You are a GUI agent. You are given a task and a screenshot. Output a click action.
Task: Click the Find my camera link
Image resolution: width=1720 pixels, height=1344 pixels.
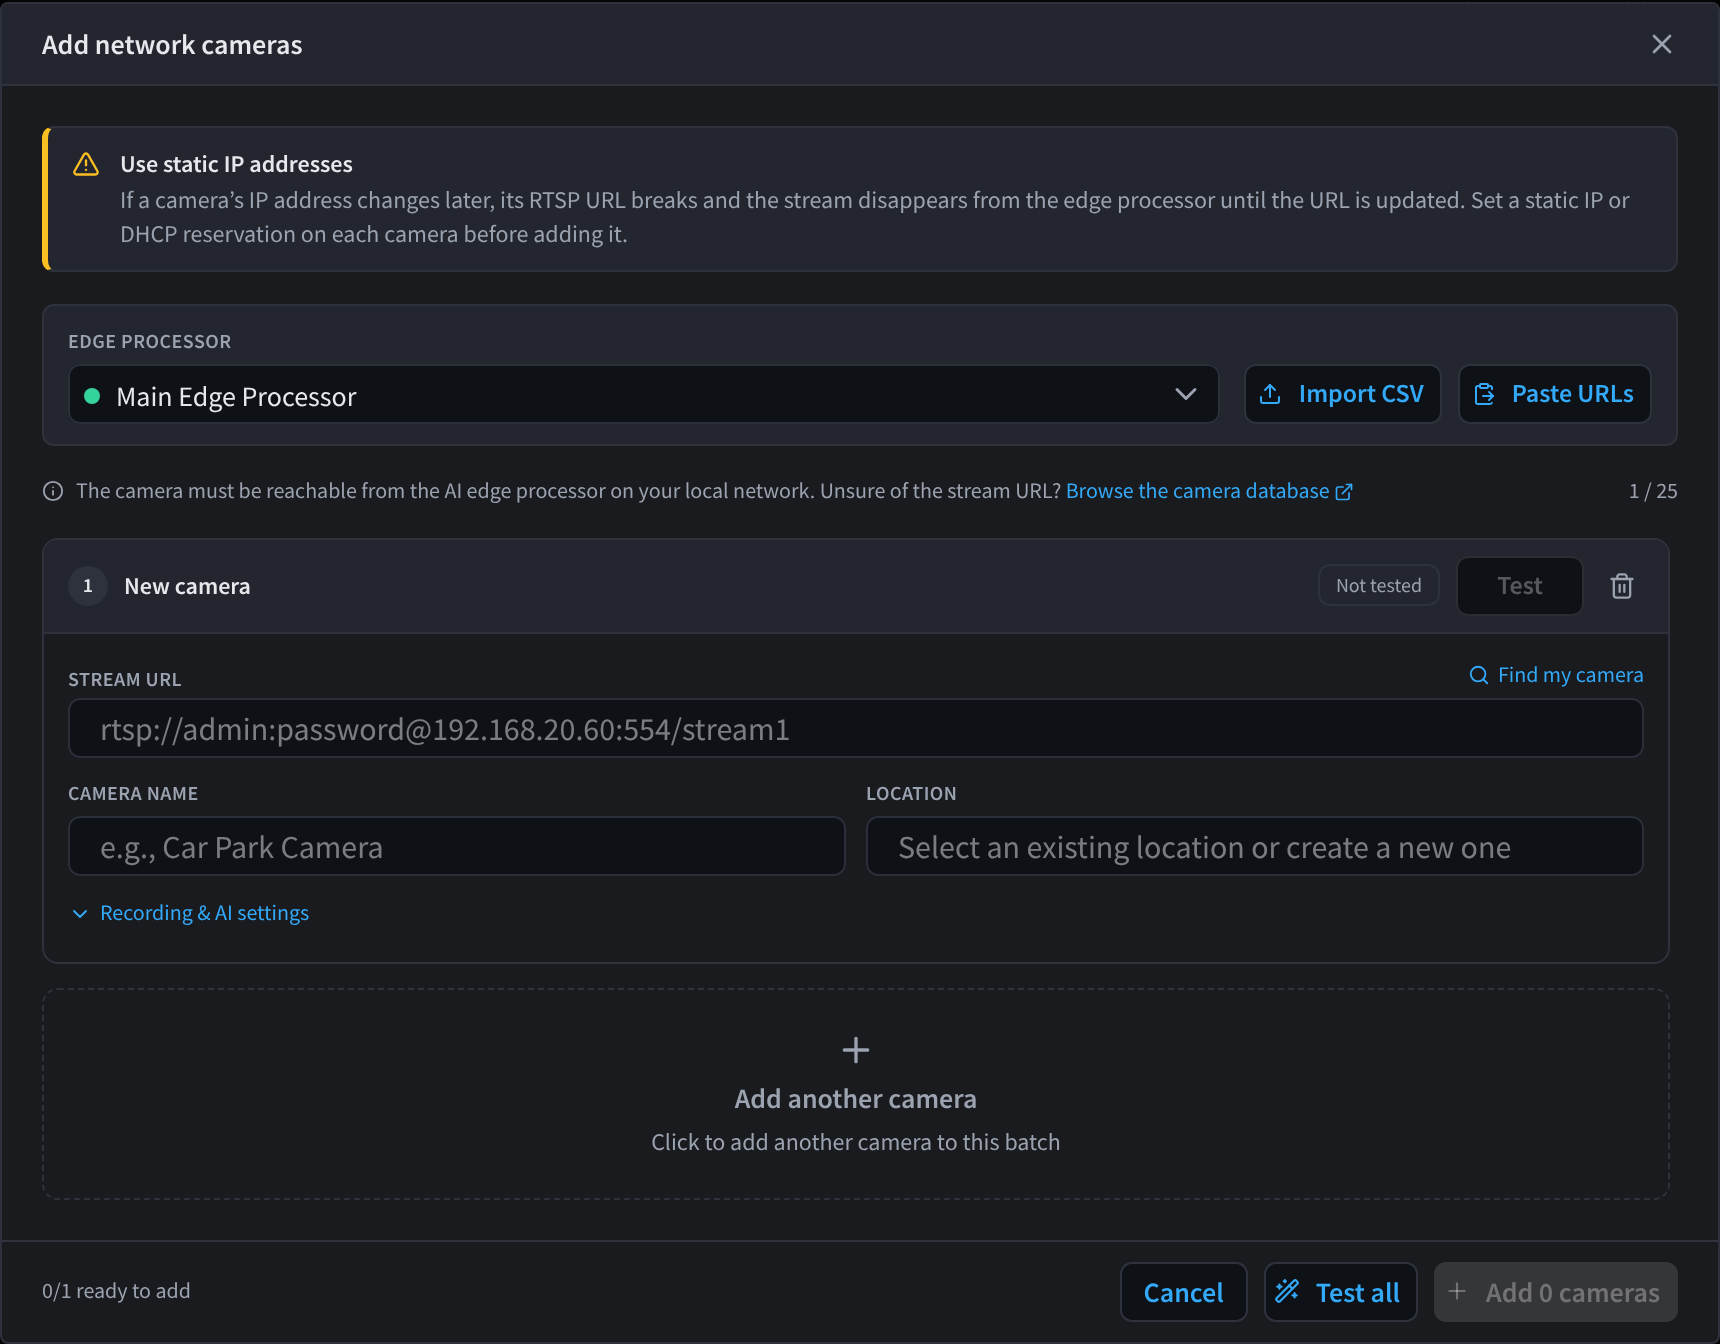[x=1556, y=675]
